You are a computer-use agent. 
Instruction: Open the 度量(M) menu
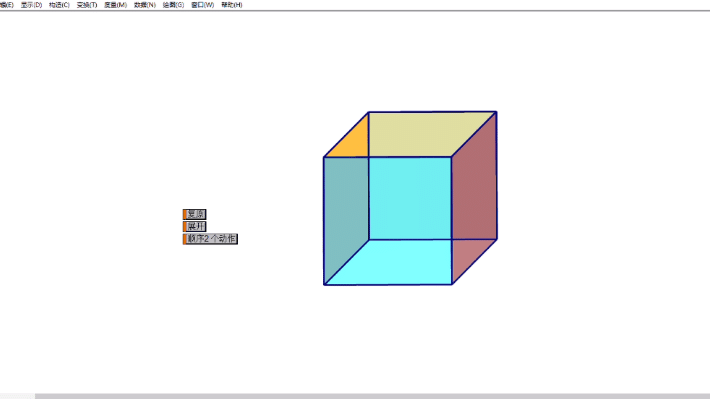(x=115, y=5)
